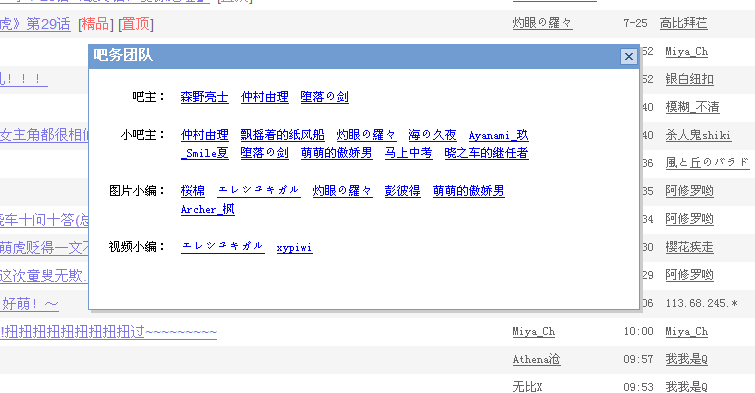Image resolution: width=755 pixels, height=393 pixels.
Task: Open 小吧主 profile 飘摇着的纸风船
Action: click(x=282, y=135)
